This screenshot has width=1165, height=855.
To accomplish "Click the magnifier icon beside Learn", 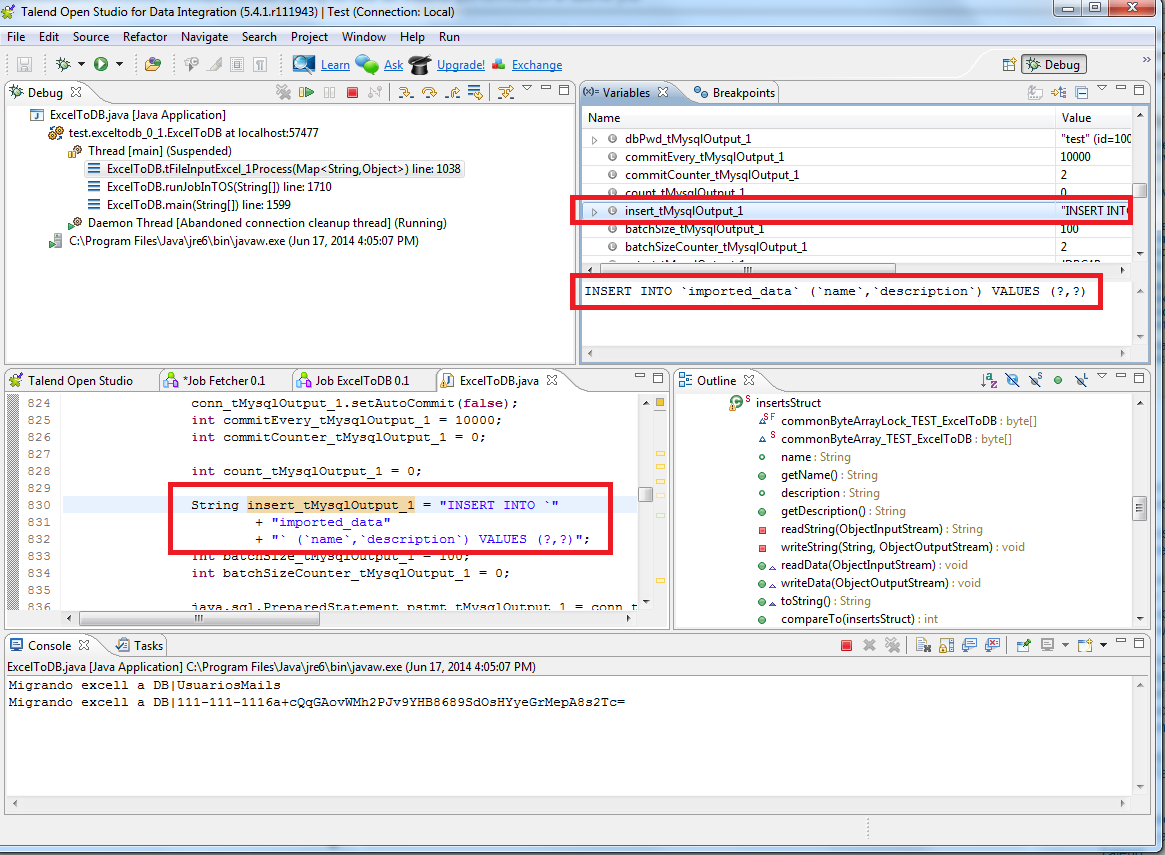I will [x=303, y=65].
